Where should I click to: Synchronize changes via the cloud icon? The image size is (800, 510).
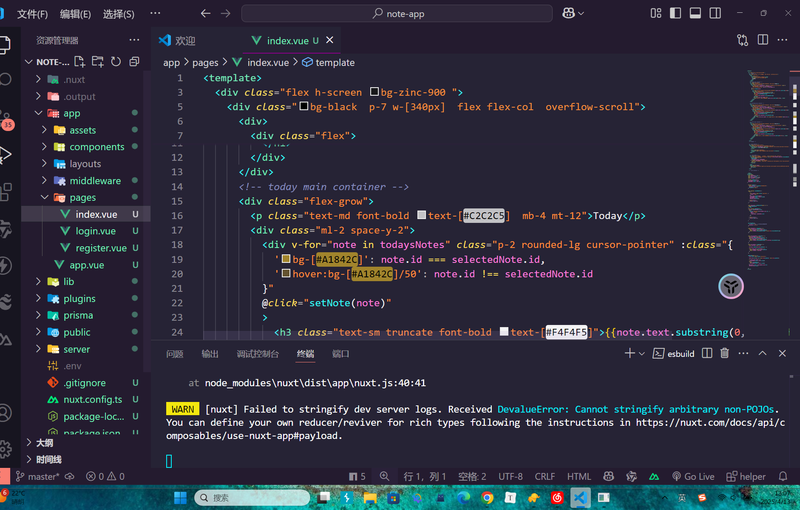pyautogui.click(x=69, y=476)
